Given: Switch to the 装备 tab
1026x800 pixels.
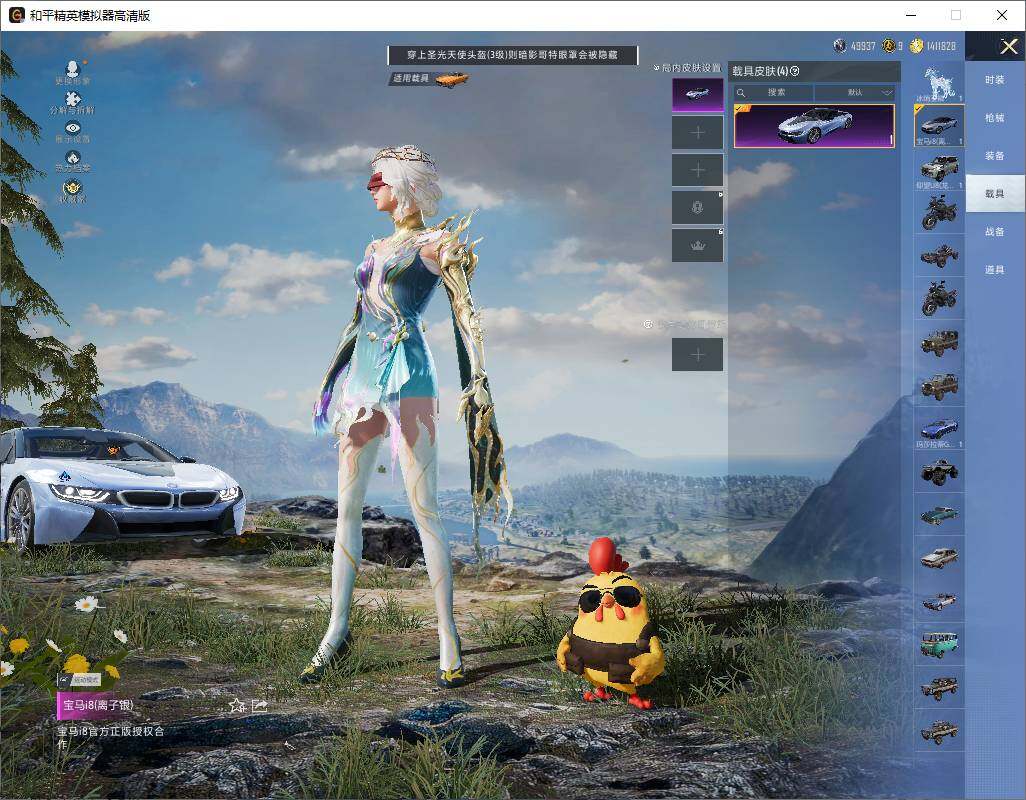Looking at the screenshot, I should tap(995, 156).
